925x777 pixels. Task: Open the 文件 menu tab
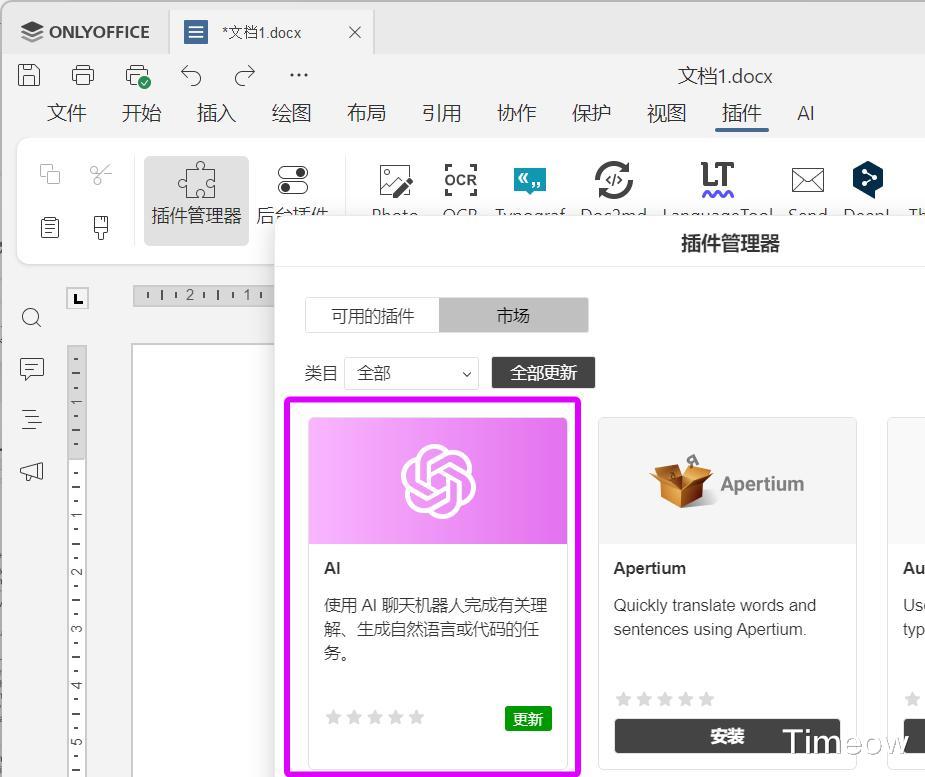pos(67,113)
